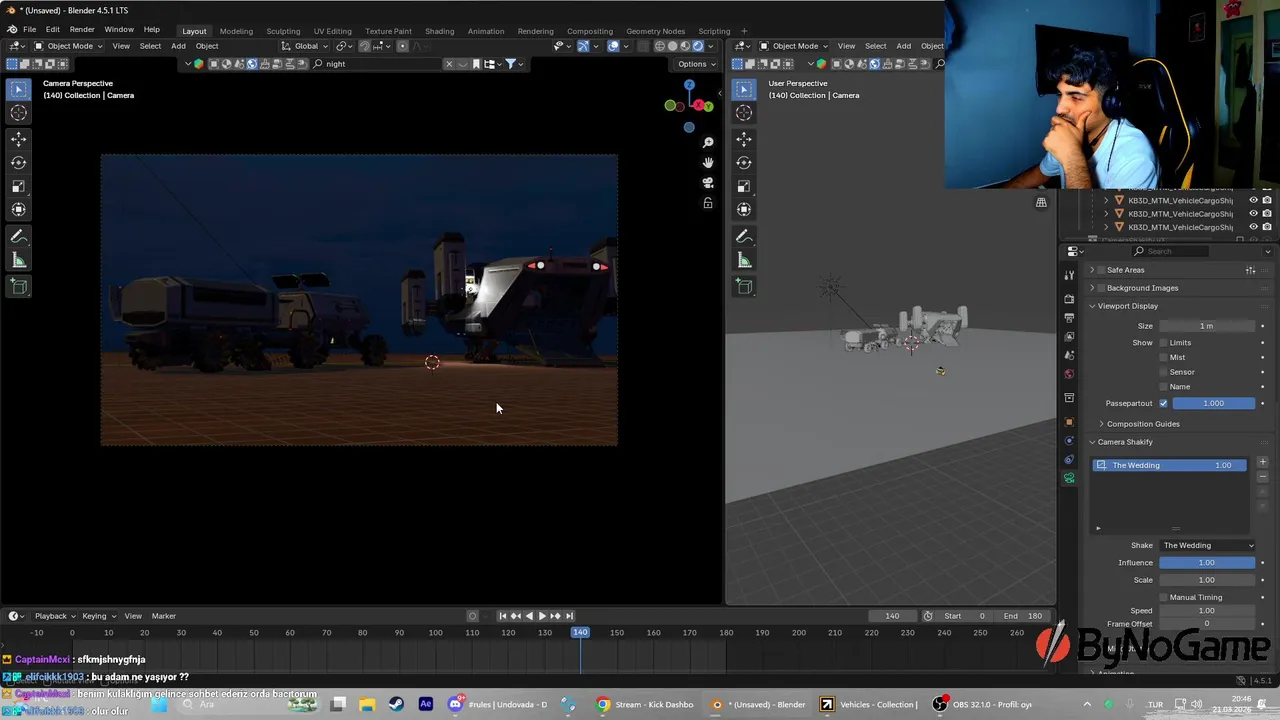Viewport: 1280px width, 720px height.
Task: Select the Transform tool in left viewport
Action: (x=18, y=209)
